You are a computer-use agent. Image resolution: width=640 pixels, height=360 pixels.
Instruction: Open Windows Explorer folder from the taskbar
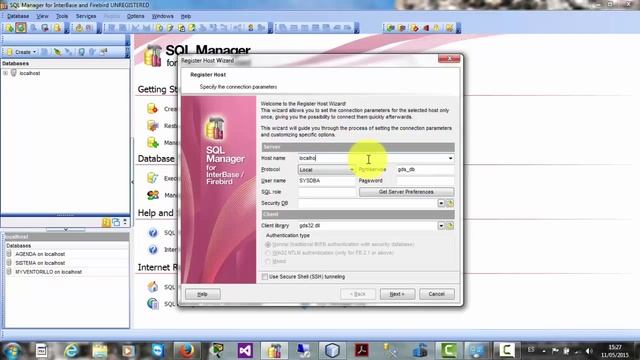click(100, 350)
